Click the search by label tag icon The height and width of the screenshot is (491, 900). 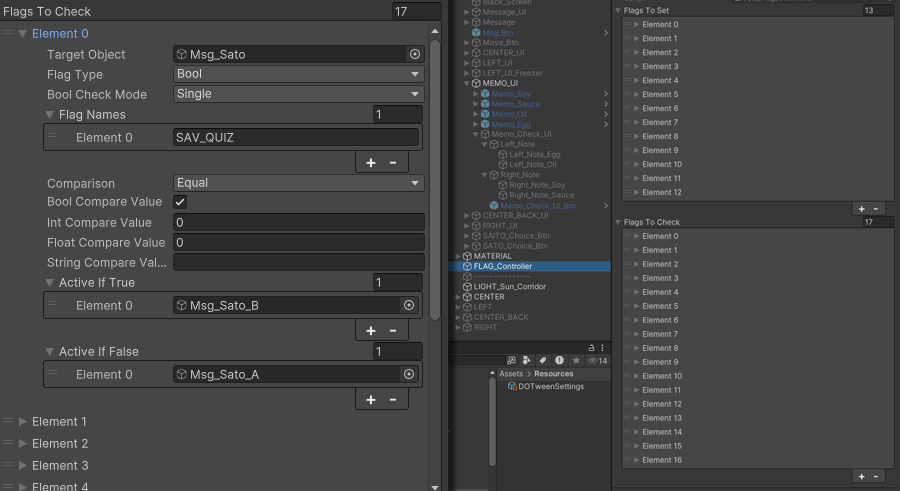[544, 360]
